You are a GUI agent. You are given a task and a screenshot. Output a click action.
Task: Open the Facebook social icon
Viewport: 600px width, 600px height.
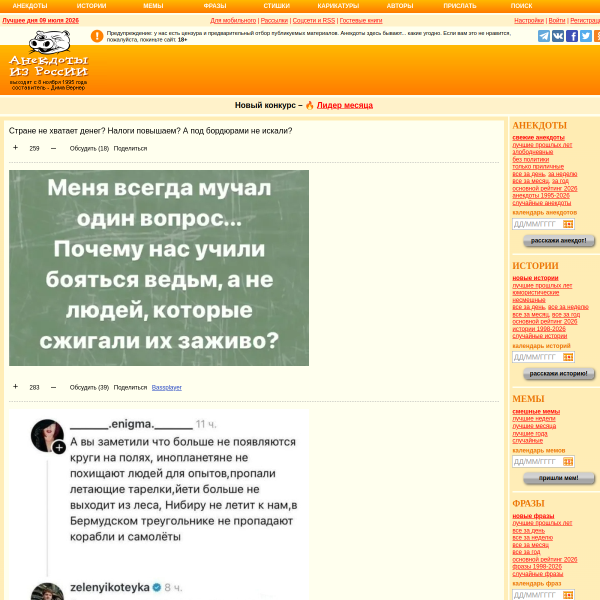pos(572,36)
